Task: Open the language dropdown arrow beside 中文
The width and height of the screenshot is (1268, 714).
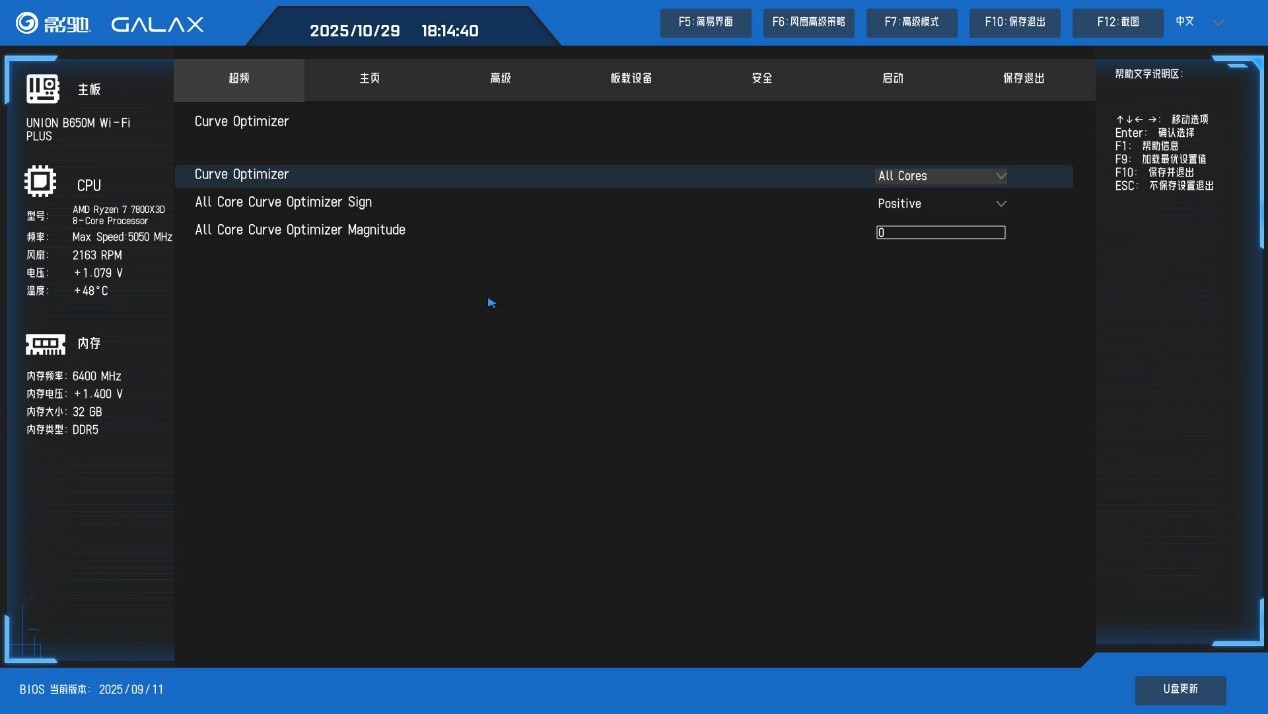Action: (1217, 22)
